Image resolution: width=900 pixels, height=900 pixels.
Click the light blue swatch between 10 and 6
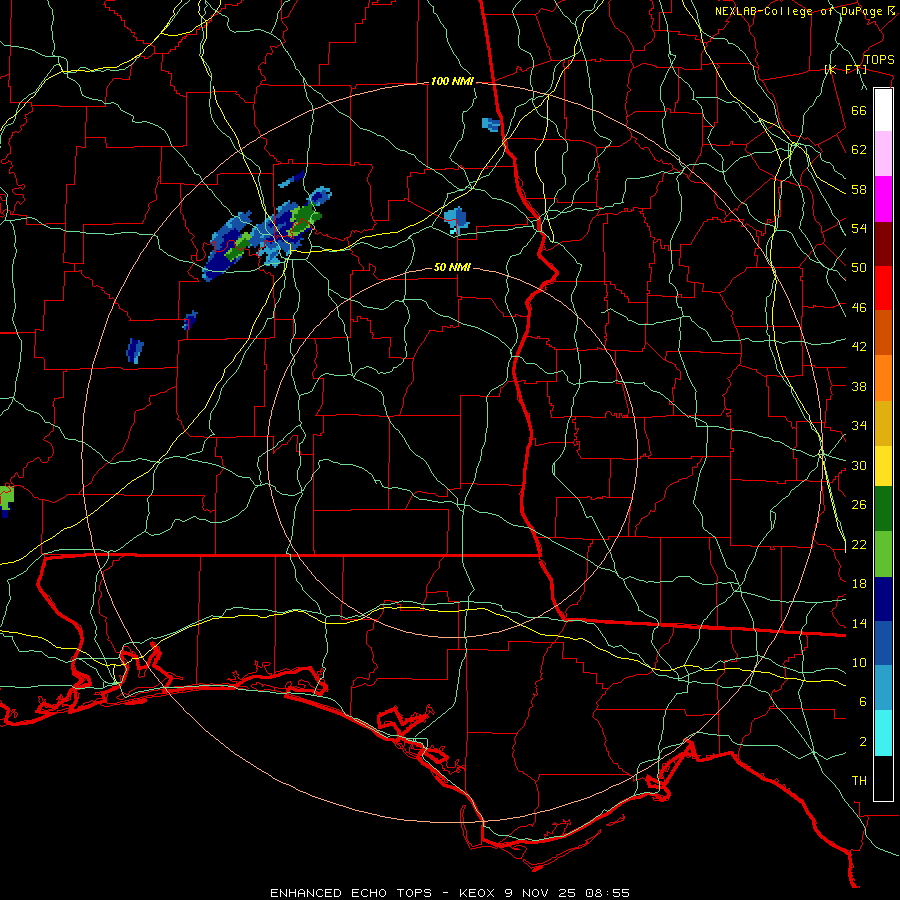[x=883, y=688]
